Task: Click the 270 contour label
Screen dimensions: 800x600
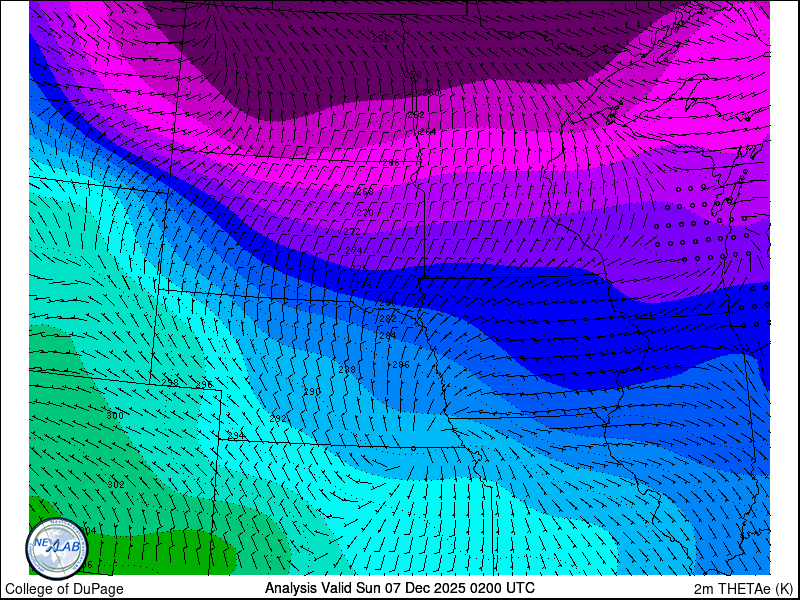Action: tap(365, 212)
